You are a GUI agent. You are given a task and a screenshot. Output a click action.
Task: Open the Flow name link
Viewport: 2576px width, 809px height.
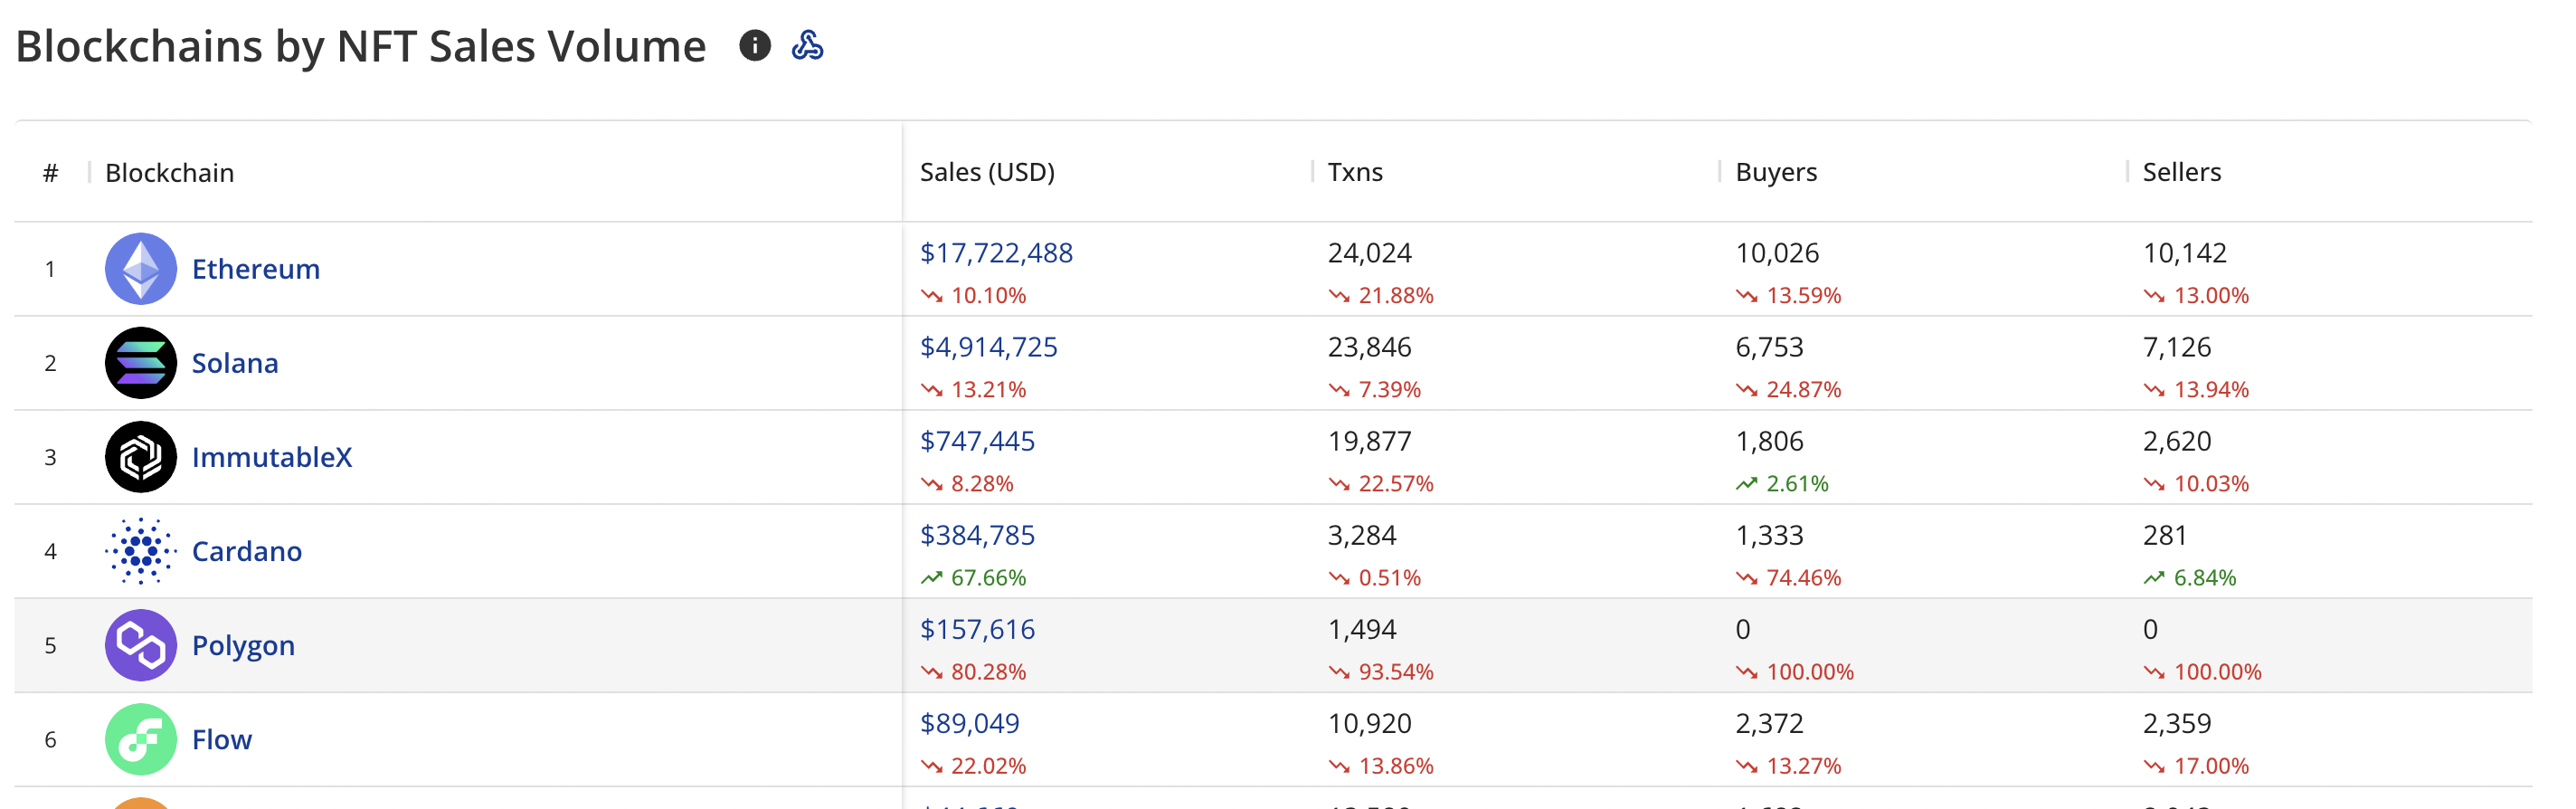(222, 739)
